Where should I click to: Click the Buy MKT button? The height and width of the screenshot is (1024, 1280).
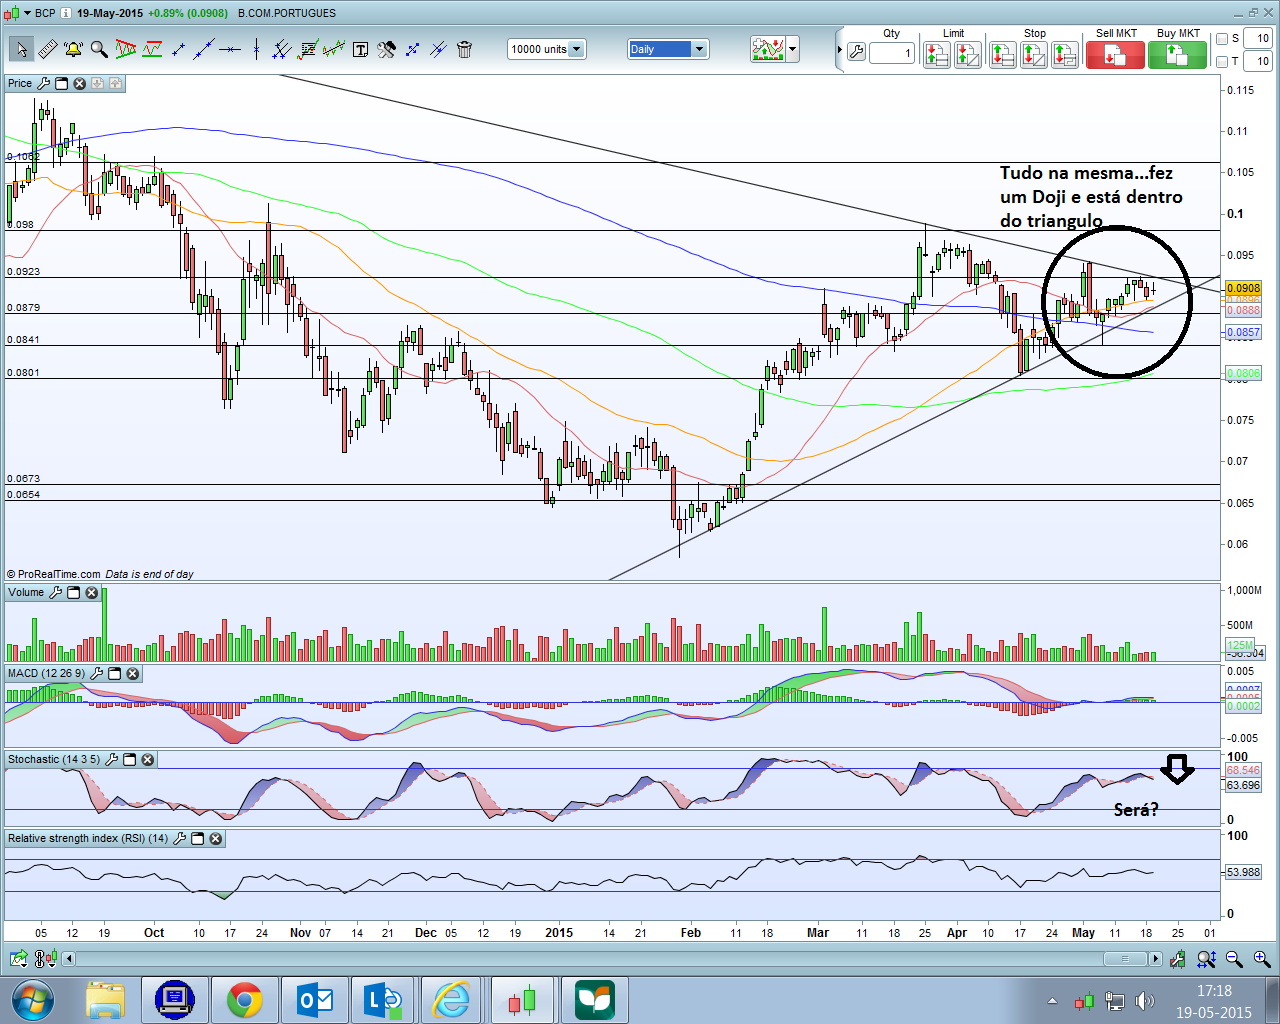[x=1178, y=55]
